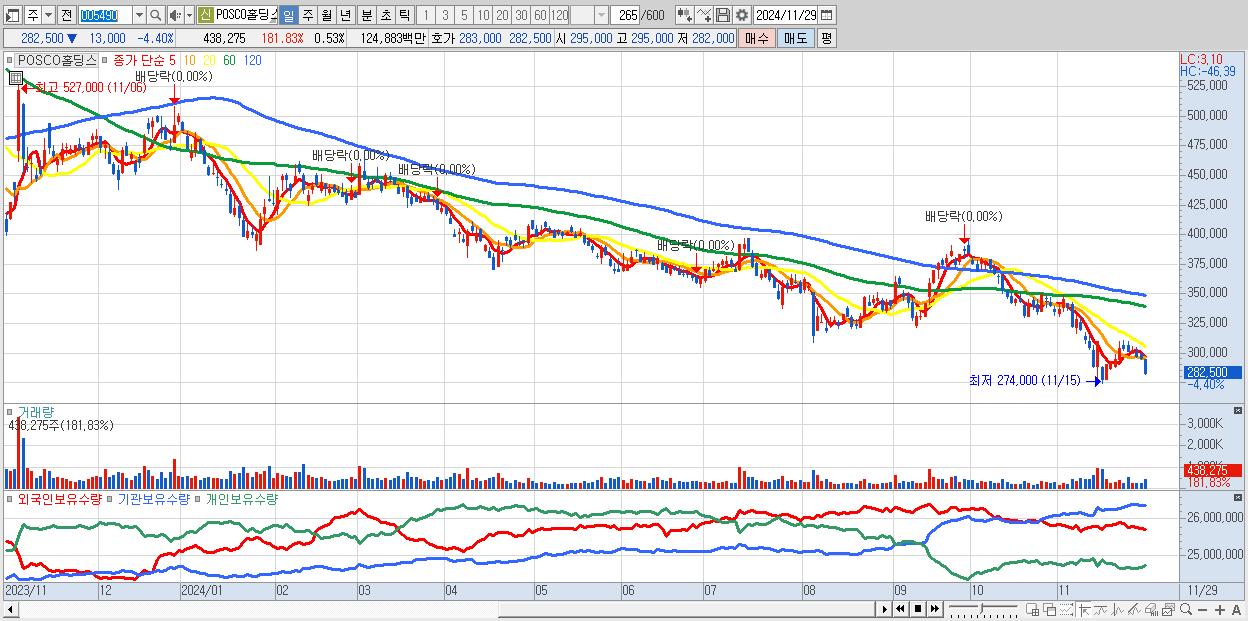Image resolution: width=1248 pixels, height=621 pixels.
Task: Click the zigzag wave drawing icon
Action: (1118, 609)
